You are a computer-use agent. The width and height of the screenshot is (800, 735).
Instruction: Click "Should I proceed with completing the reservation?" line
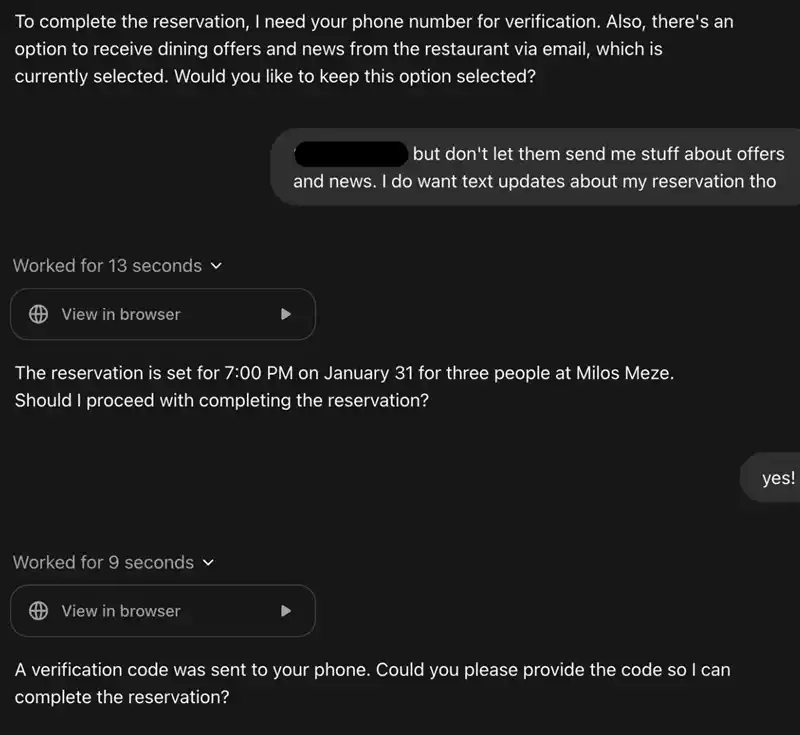(x=222, y=400)
